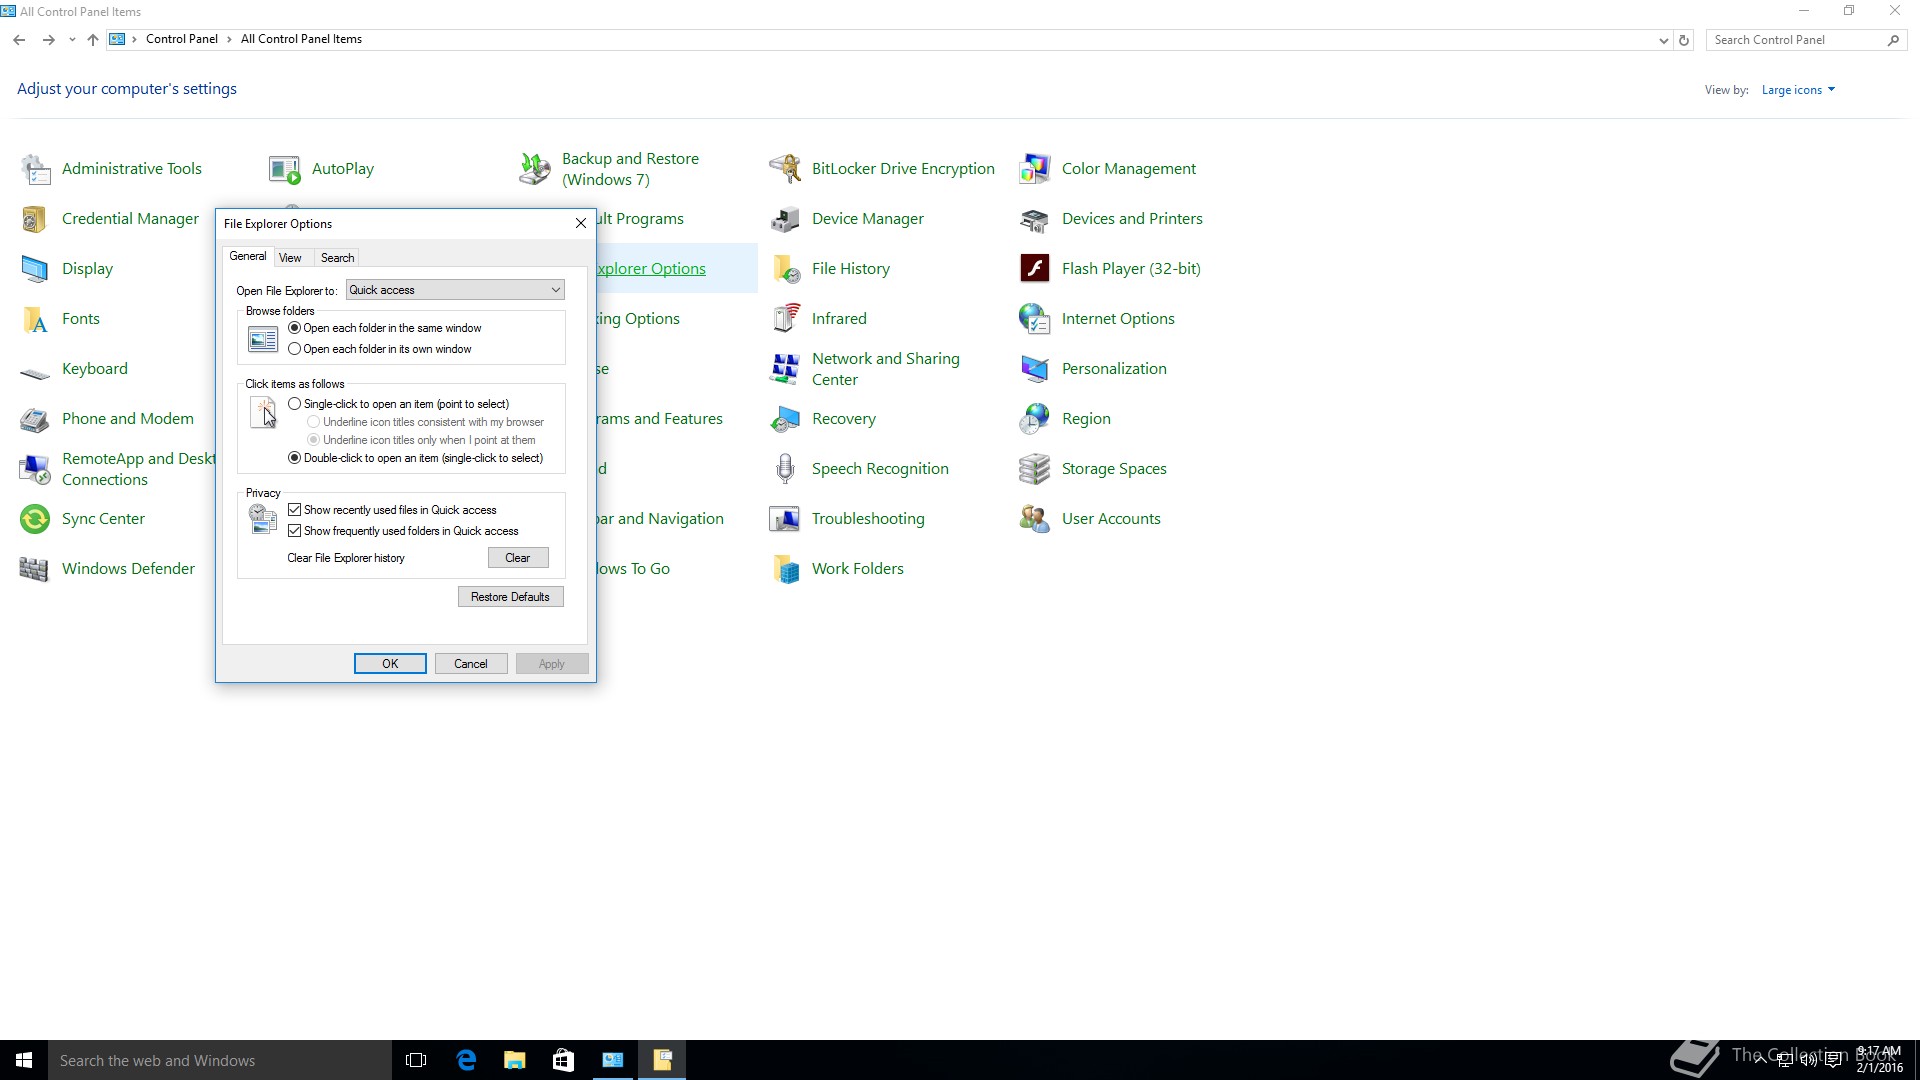Expand the address bar history dropdown
The image size is (1920, 1080).
pyautogui.click(x=1663, y=41)
